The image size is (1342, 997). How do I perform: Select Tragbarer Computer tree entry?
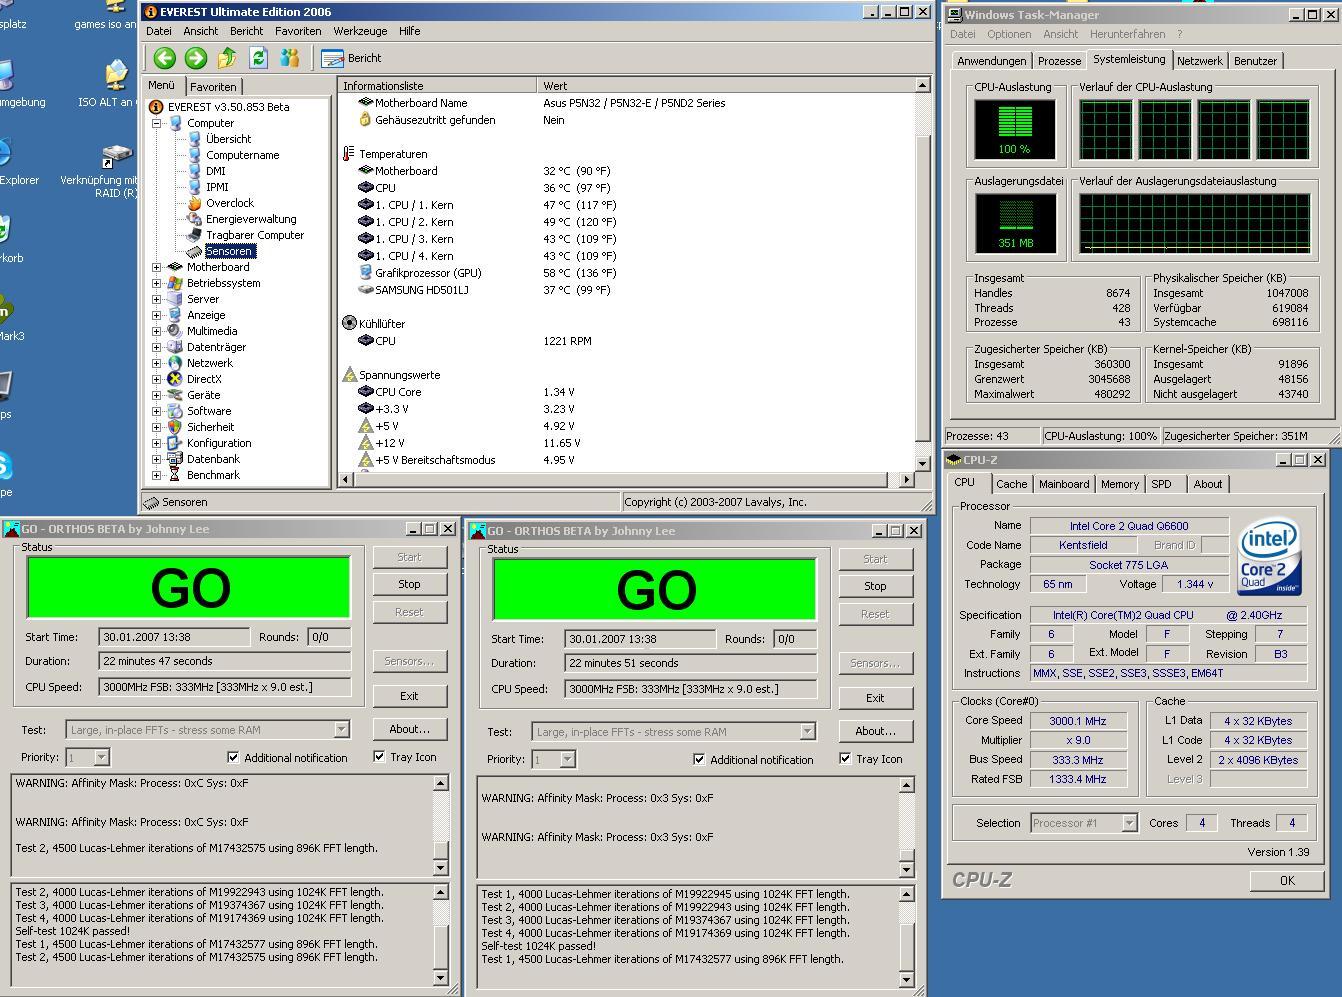[255, 235]
